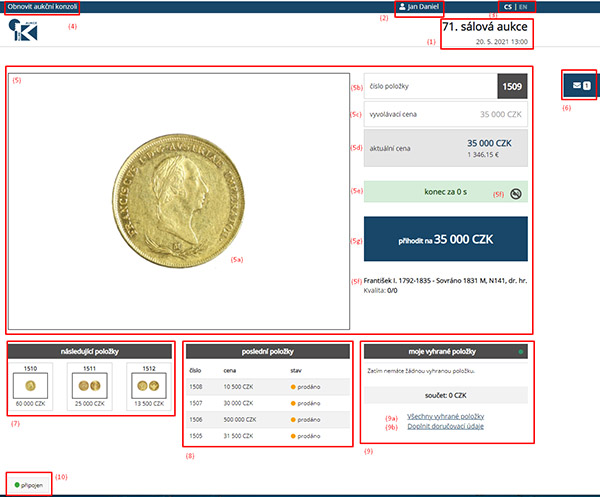Click the green connection status indicator
Image resolution: width=600 pixels, height=497 pixels.
(x=17, y=484)
